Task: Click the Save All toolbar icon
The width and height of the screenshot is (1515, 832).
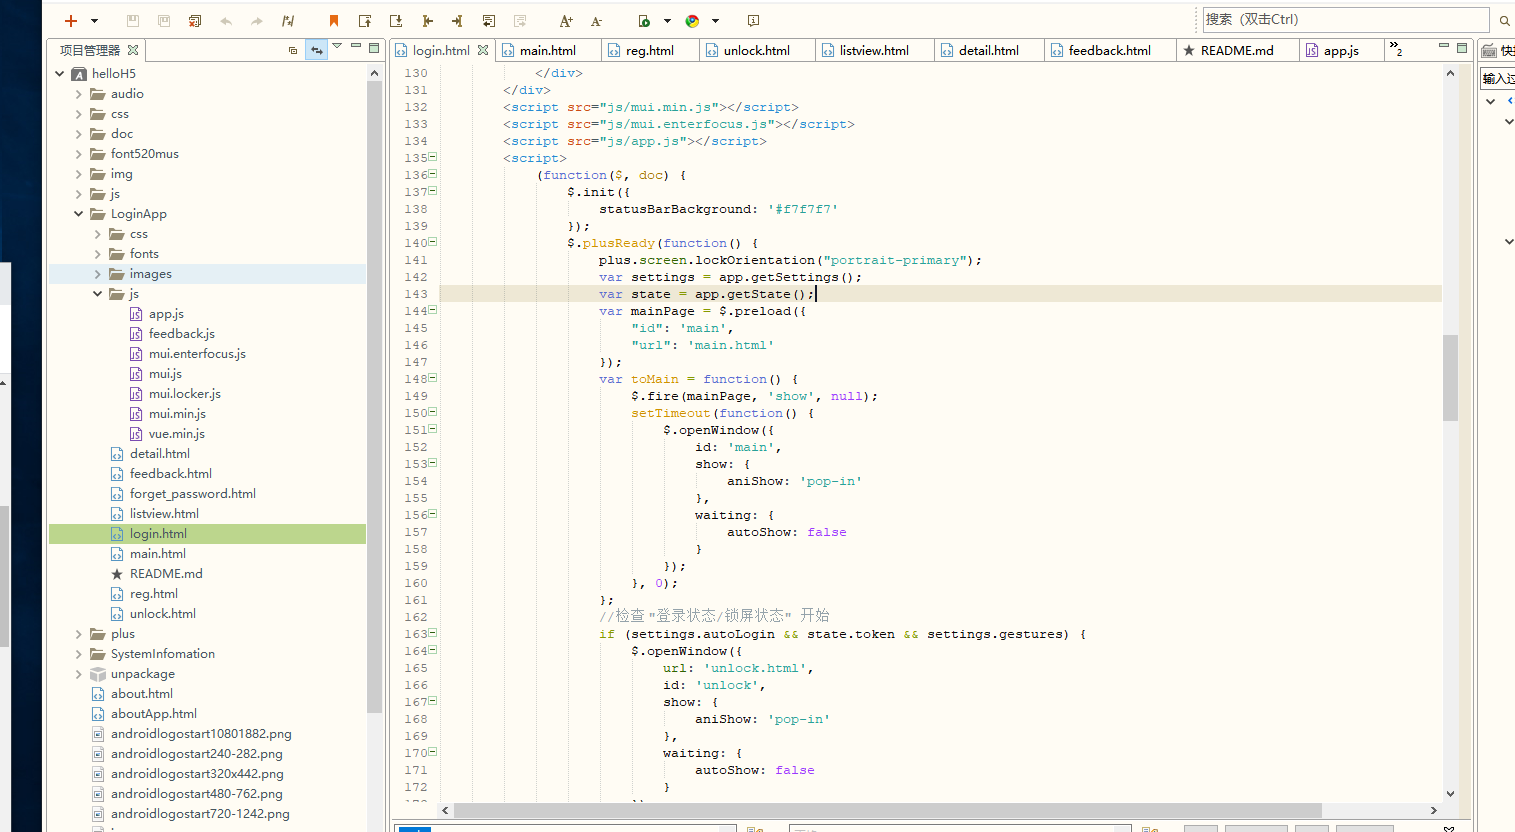Action: pos(164,21)
